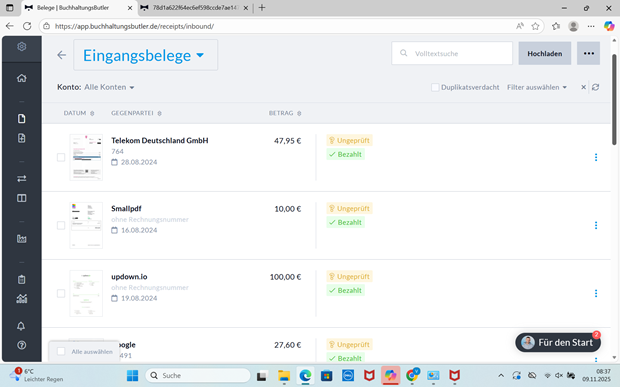Open the Für den Start helper button

(x=558, y=342)
